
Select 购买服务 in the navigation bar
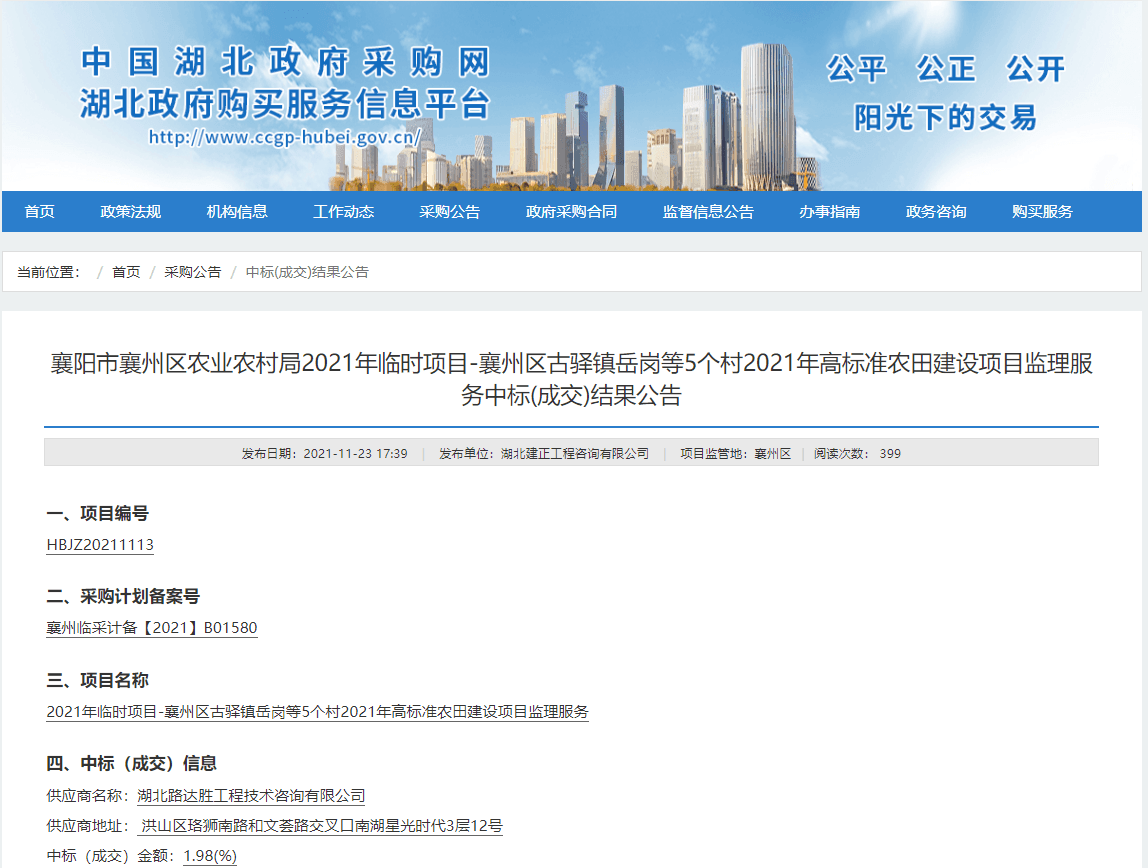(1042, 212)
